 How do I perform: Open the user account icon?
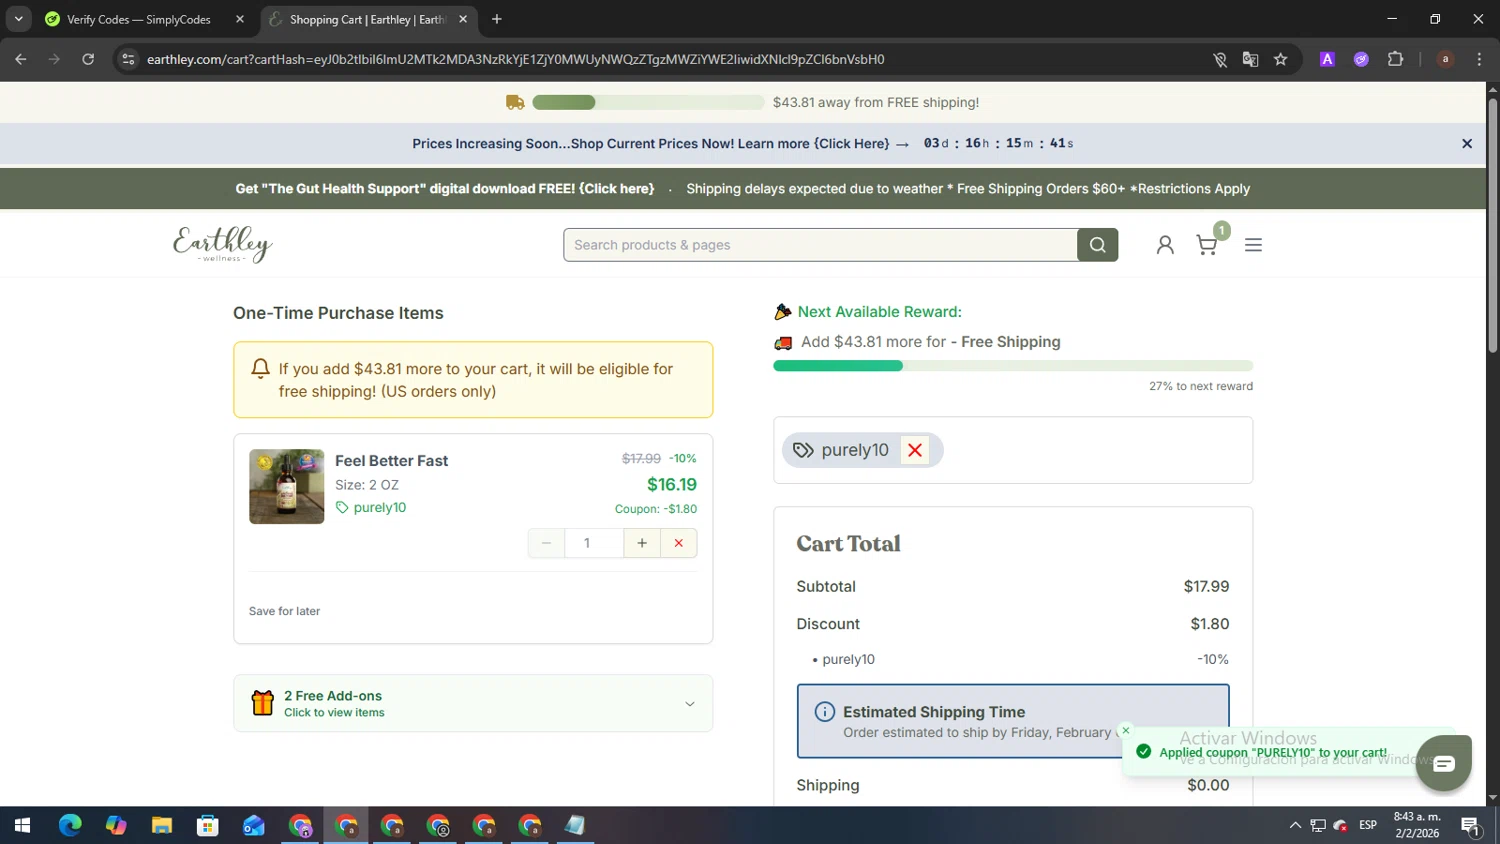(x=1165, y=245)
